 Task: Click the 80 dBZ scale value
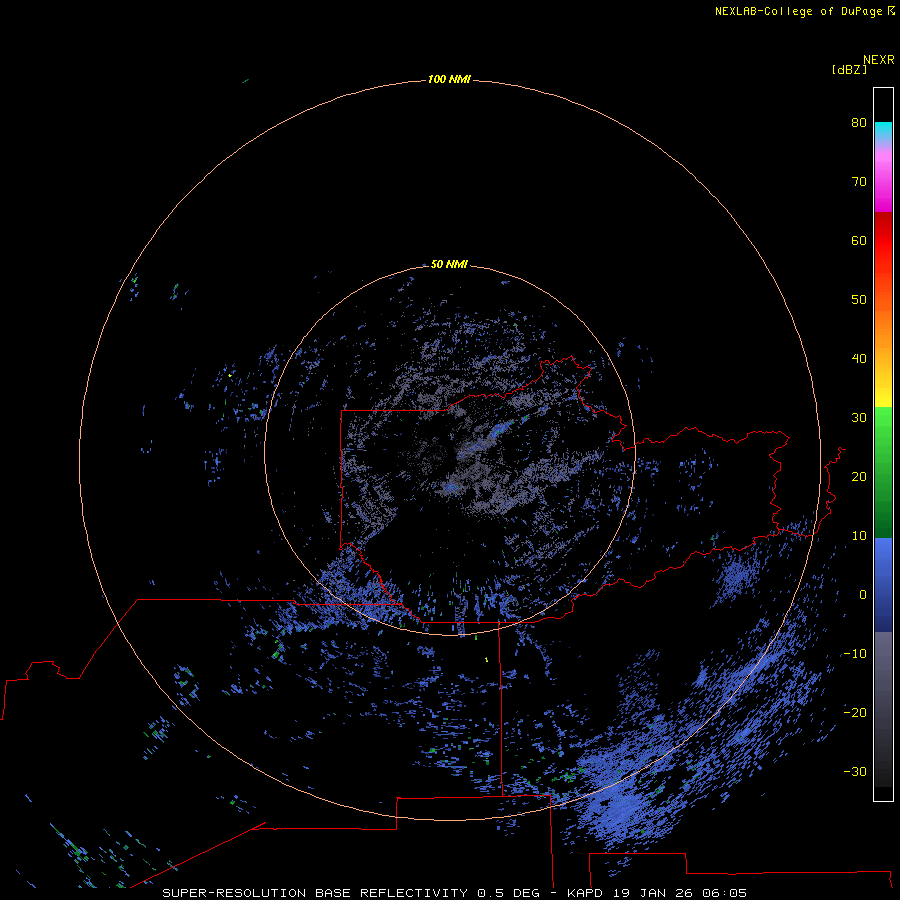click(x=859, y=122)
